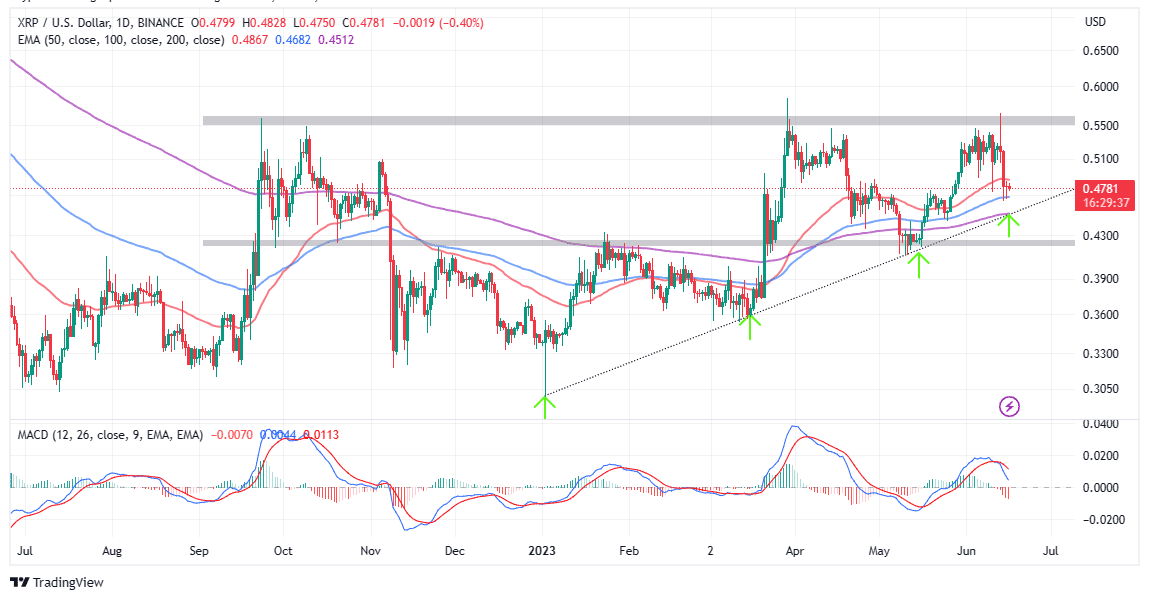This screenshot has width=1149, height=600.
Task: Click the 0.6500 level on the price axis
Action: 1101,51
